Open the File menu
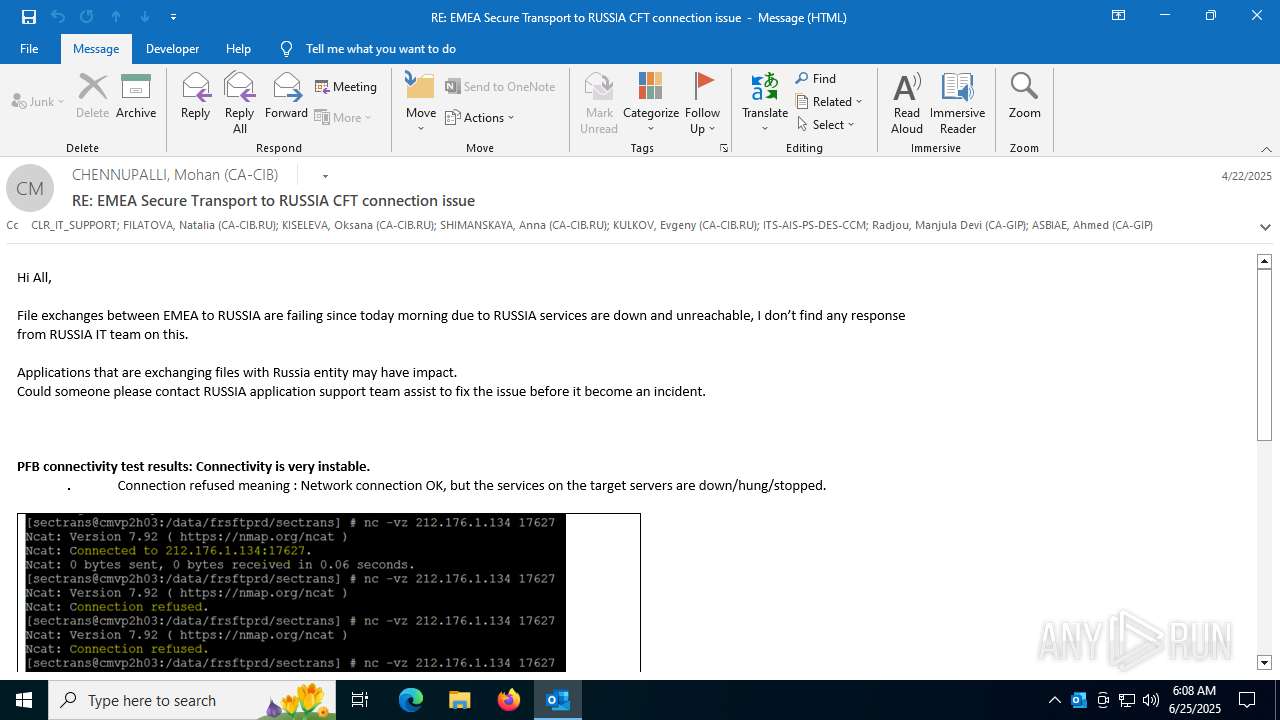The image size is (1280, 720). click(x=29, y=48)
